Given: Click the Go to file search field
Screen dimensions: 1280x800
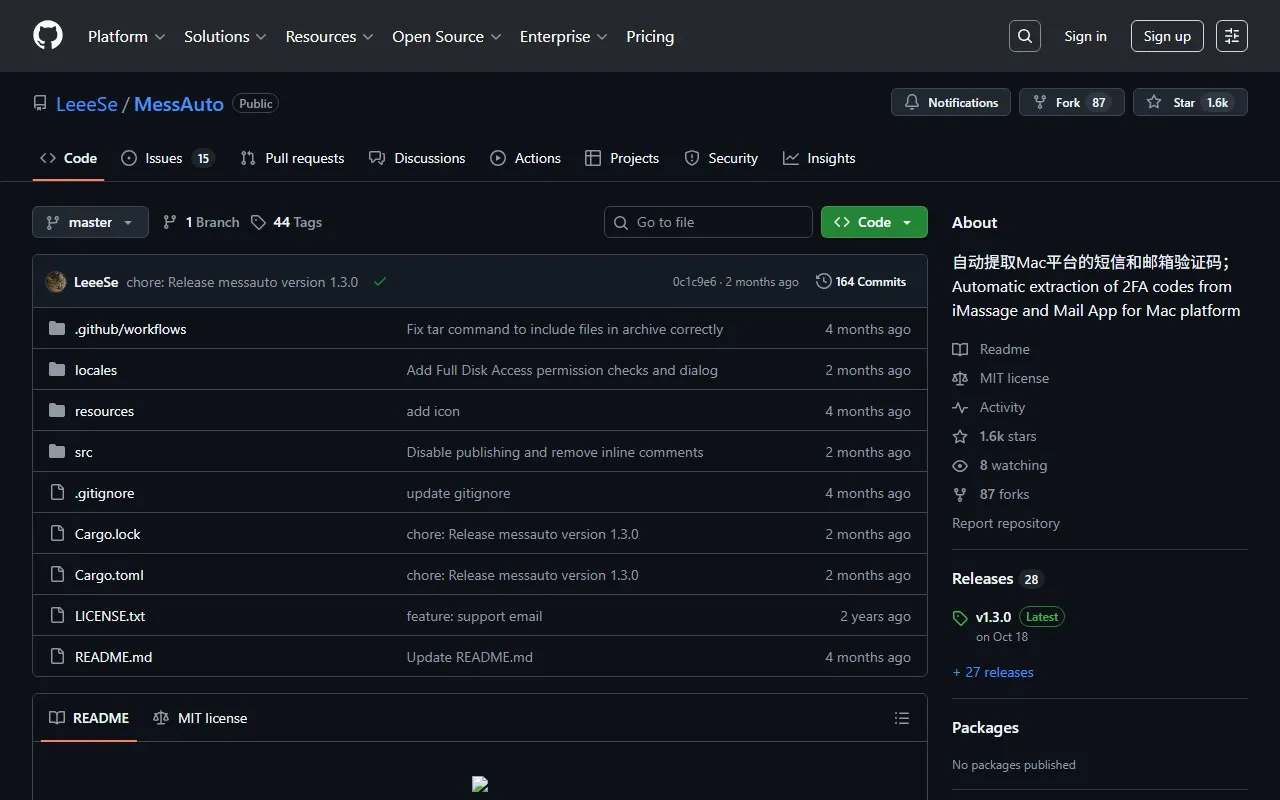Looking at the screenshot, I should pos(708,222).
